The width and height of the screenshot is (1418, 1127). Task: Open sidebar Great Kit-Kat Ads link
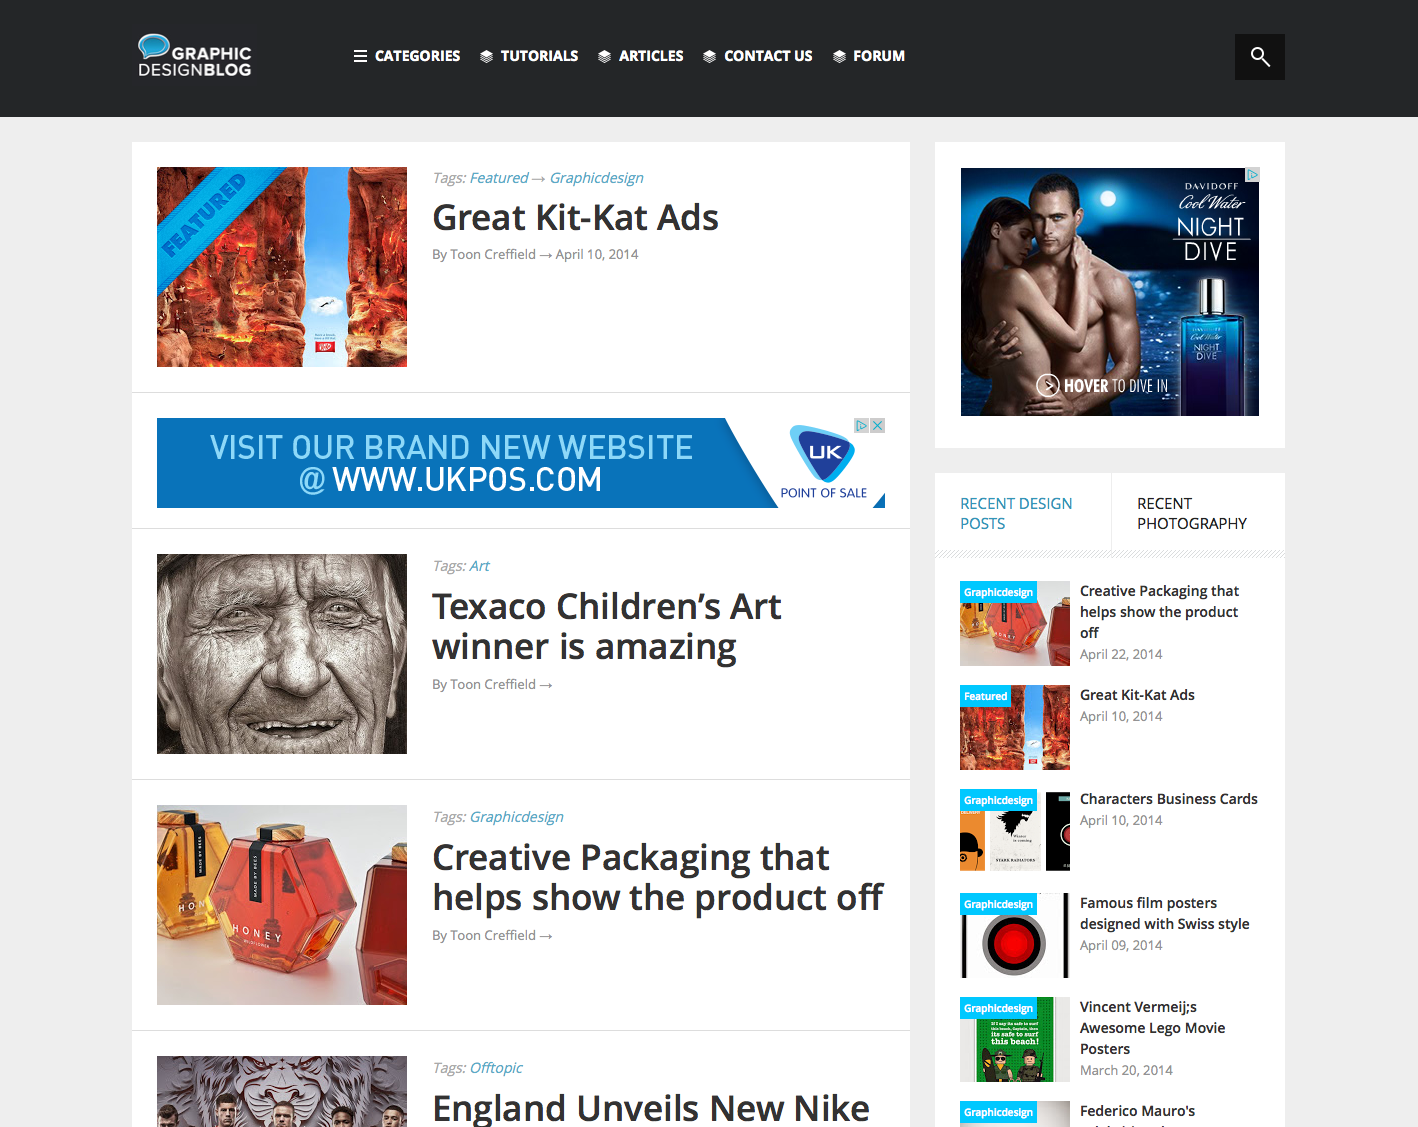pyautogui.click(x=1137, y=695)
